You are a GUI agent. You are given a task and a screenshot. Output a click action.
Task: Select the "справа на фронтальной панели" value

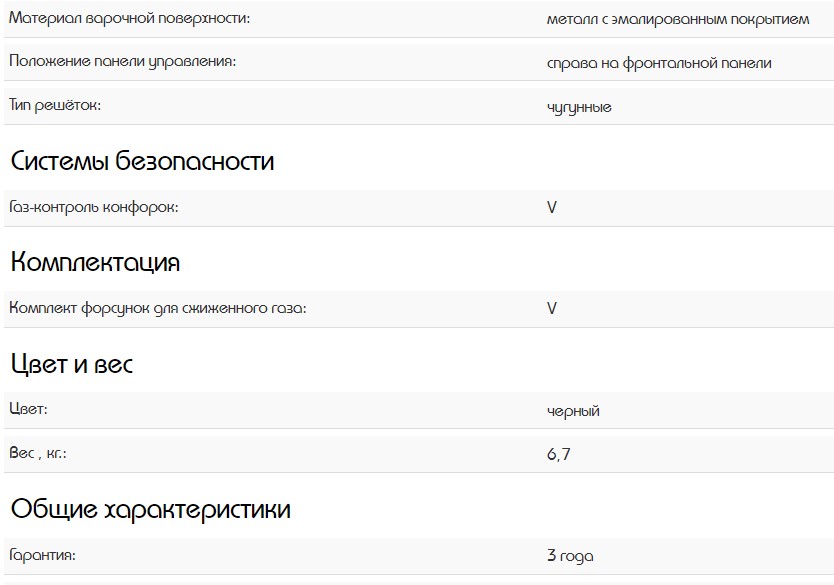[x=659, y=63]
